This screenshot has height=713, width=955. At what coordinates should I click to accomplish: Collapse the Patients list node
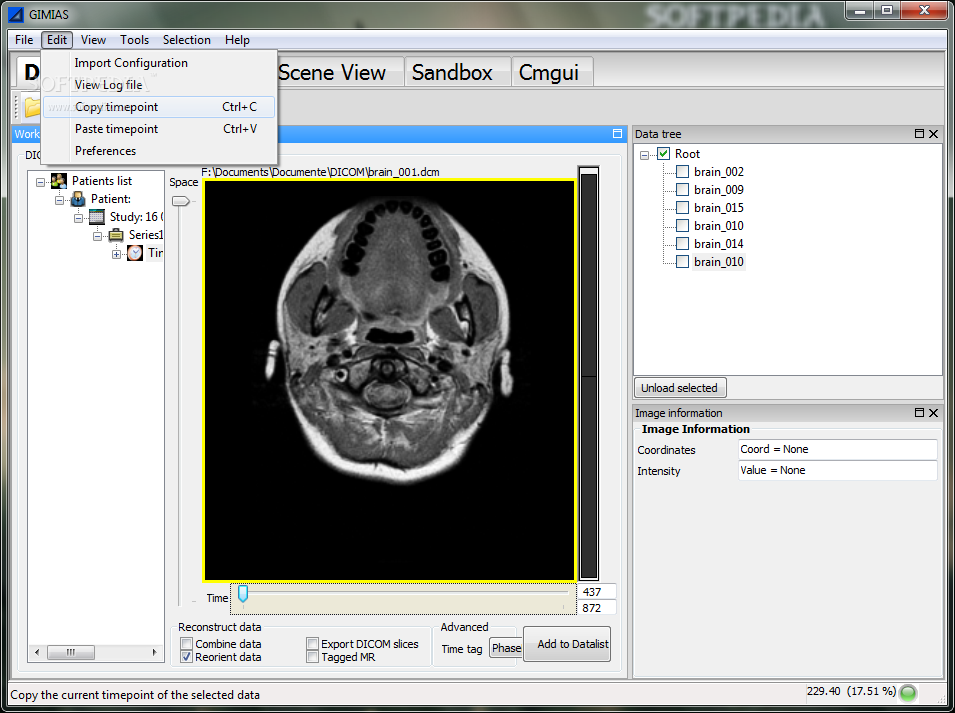coord(40,182)
